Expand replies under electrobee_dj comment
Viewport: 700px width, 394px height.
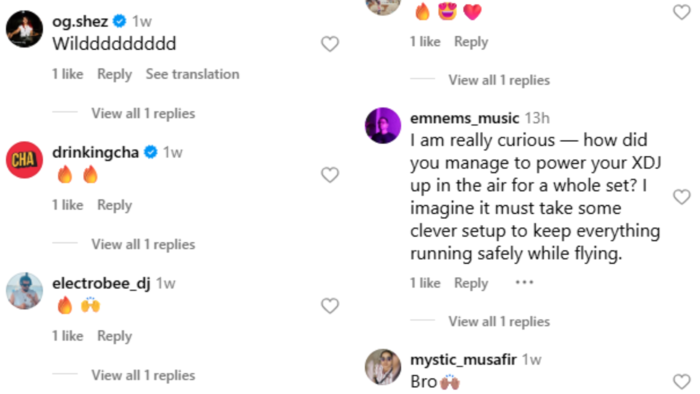tap(143, 375)
